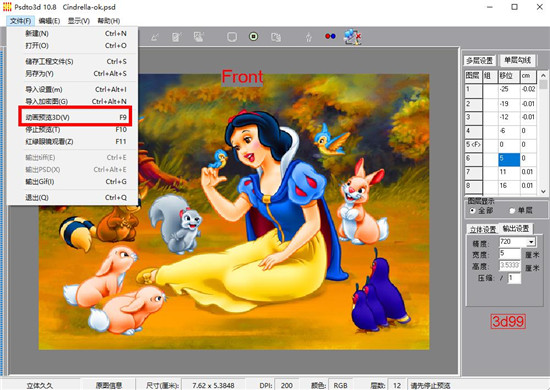
Task: Click the red and blue dots icon
Action: pyautogui.click(x=330, y=36)
